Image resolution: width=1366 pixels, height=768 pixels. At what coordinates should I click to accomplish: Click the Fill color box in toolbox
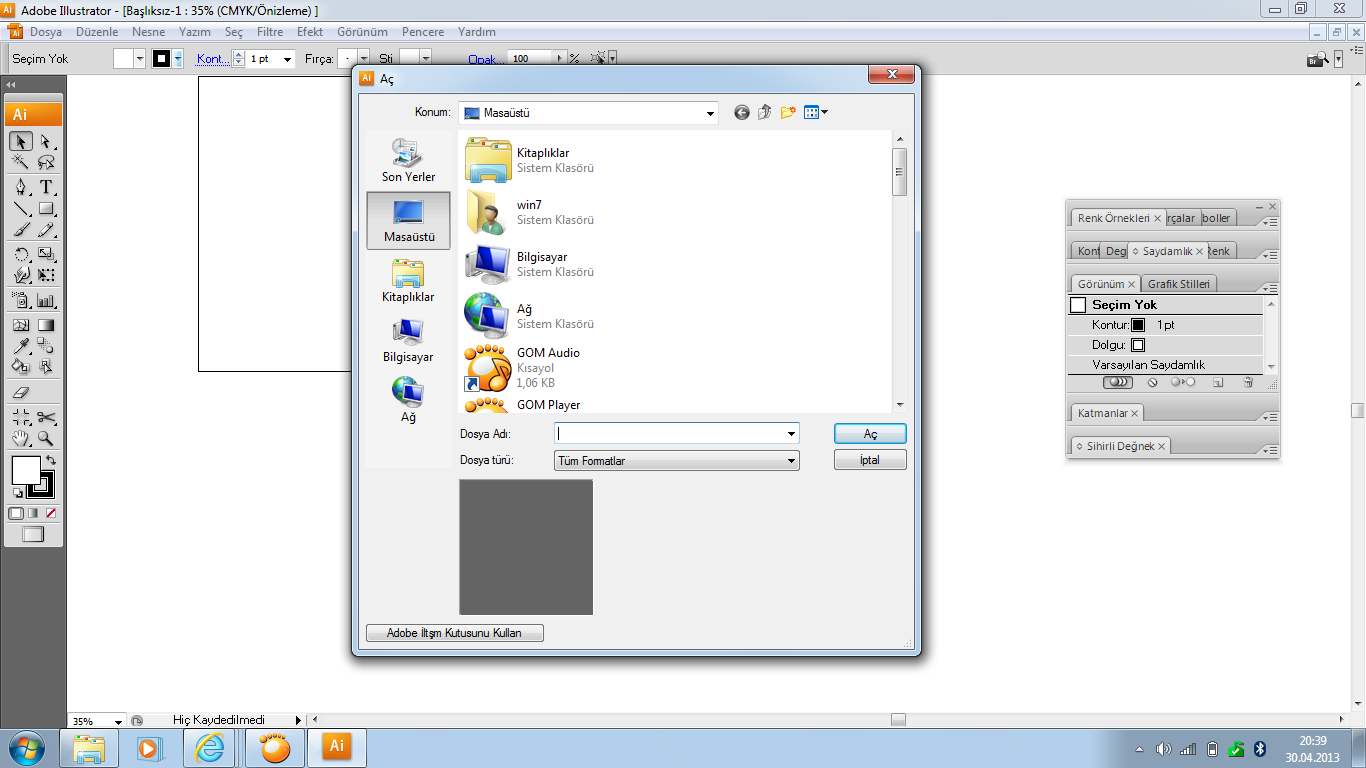click(26, 470)
